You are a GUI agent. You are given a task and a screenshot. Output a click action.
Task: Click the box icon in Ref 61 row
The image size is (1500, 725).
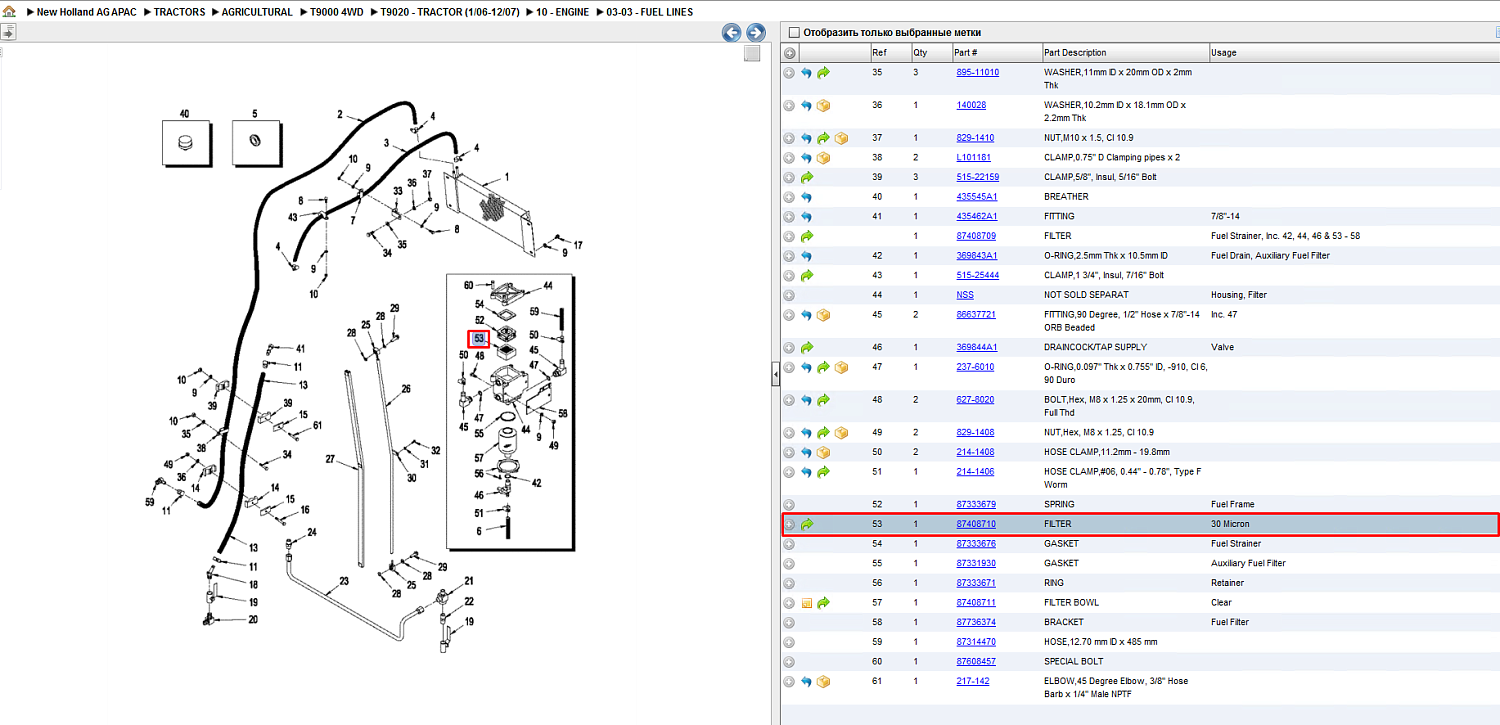tap(823, 682)
